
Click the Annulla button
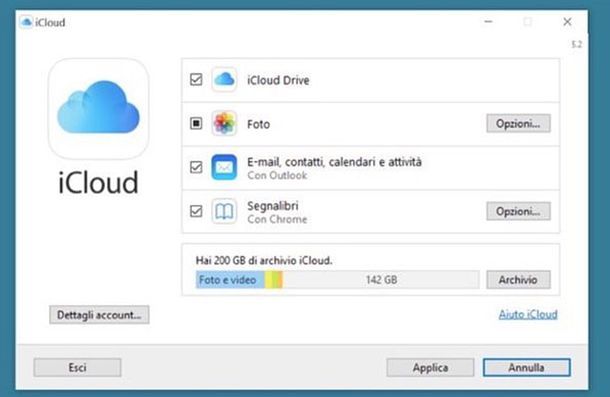pos(526,367)
